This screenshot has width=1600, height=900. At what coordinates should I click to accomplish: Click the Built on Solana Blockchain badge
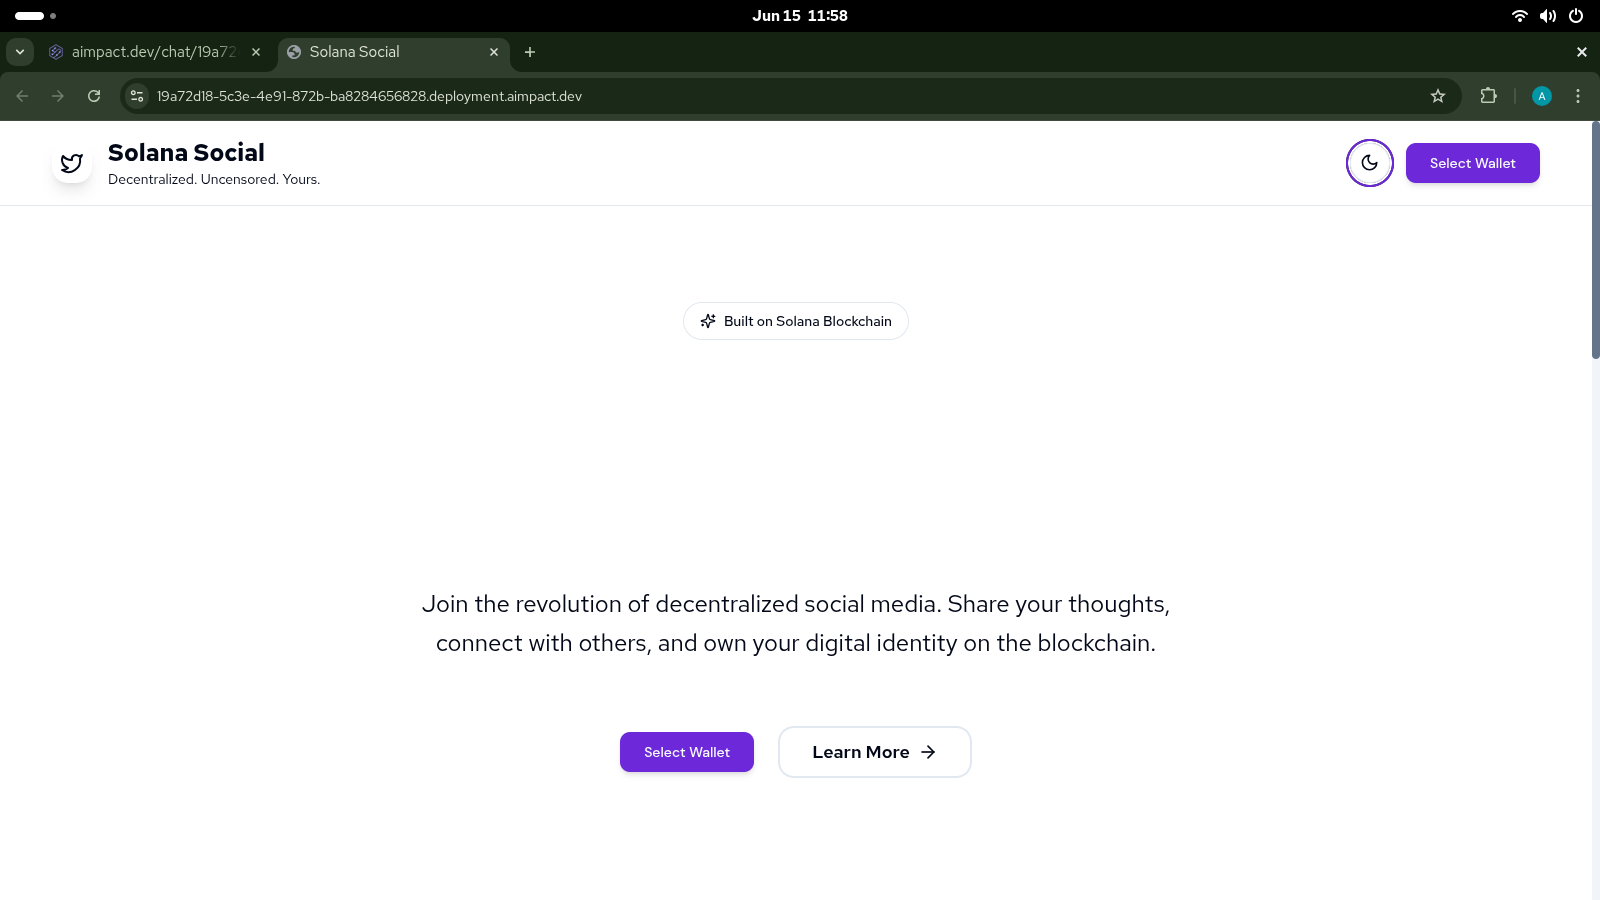[x=796, y=321]
